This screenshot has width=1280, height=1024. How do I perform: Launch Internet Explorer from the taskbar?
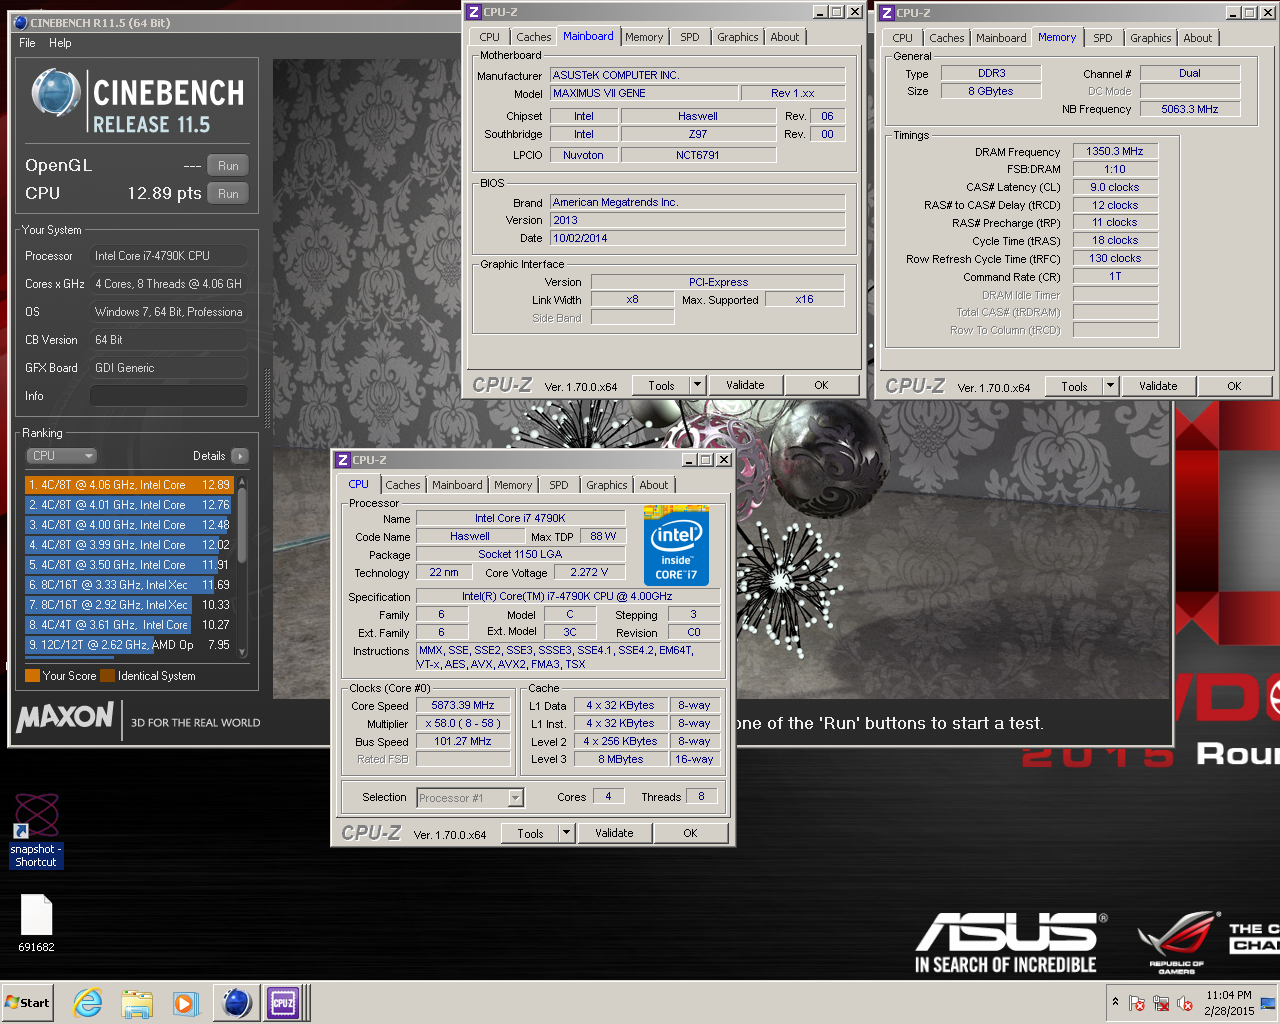coord(88,1003)
